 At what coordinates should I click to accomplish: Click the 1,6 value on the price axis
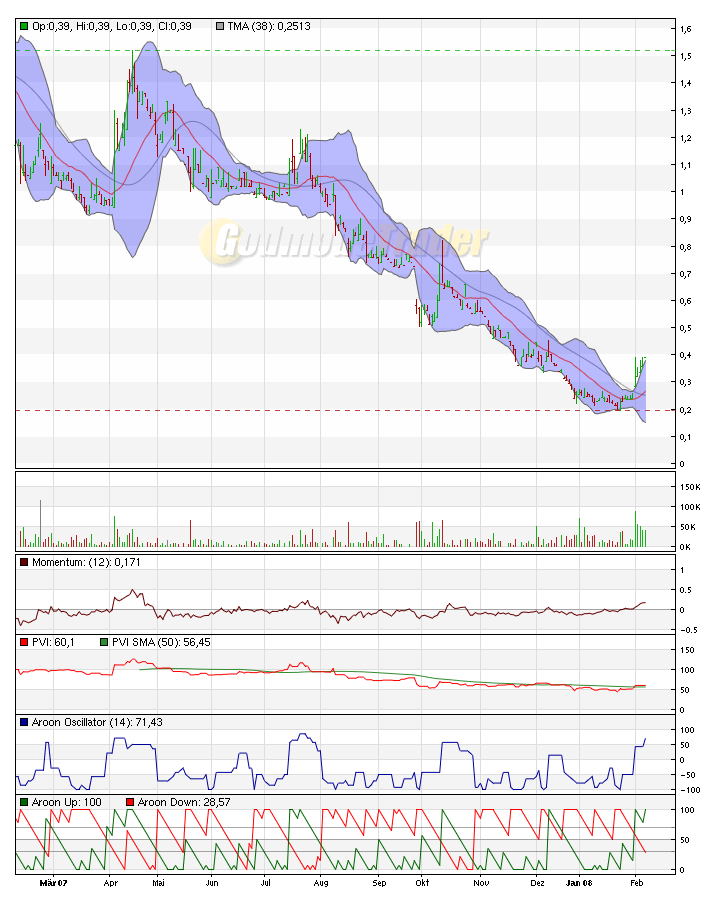point(687,29)
